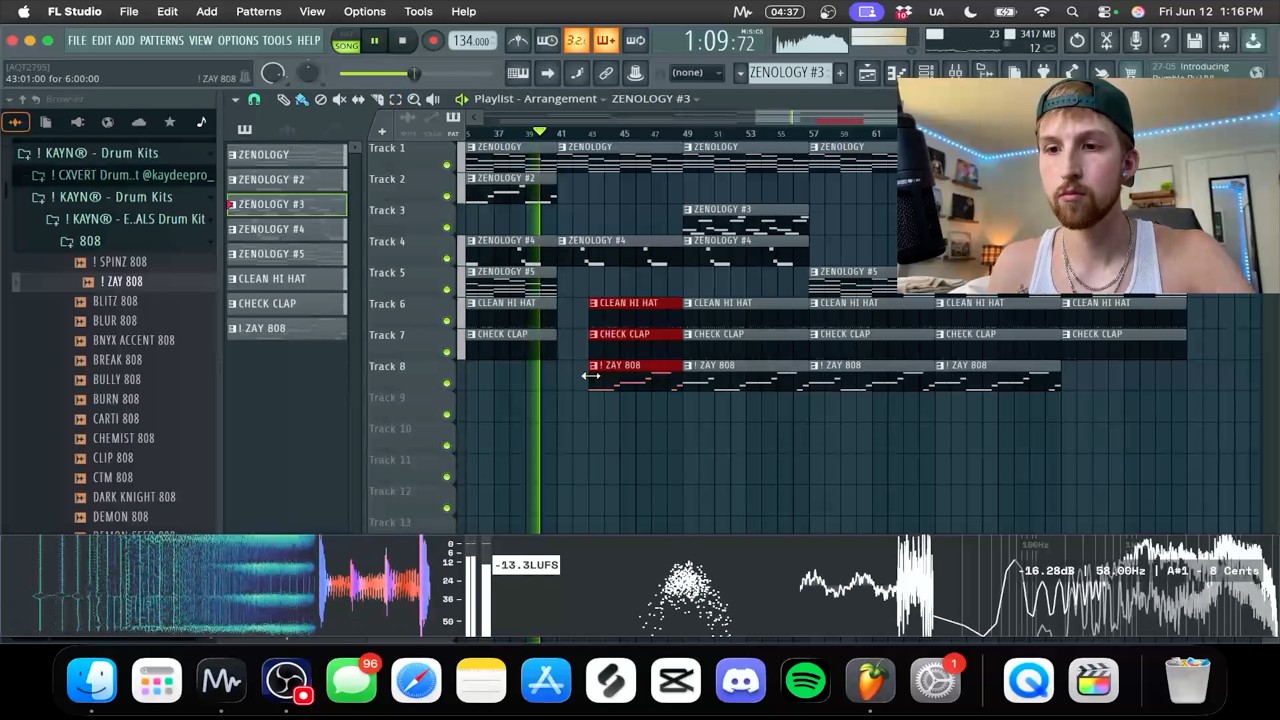Image resolution: width=1280 pixels, height=720 pixels.
Task: Select the zoom magnifier tool in playlist
Action: pos(414,99)
